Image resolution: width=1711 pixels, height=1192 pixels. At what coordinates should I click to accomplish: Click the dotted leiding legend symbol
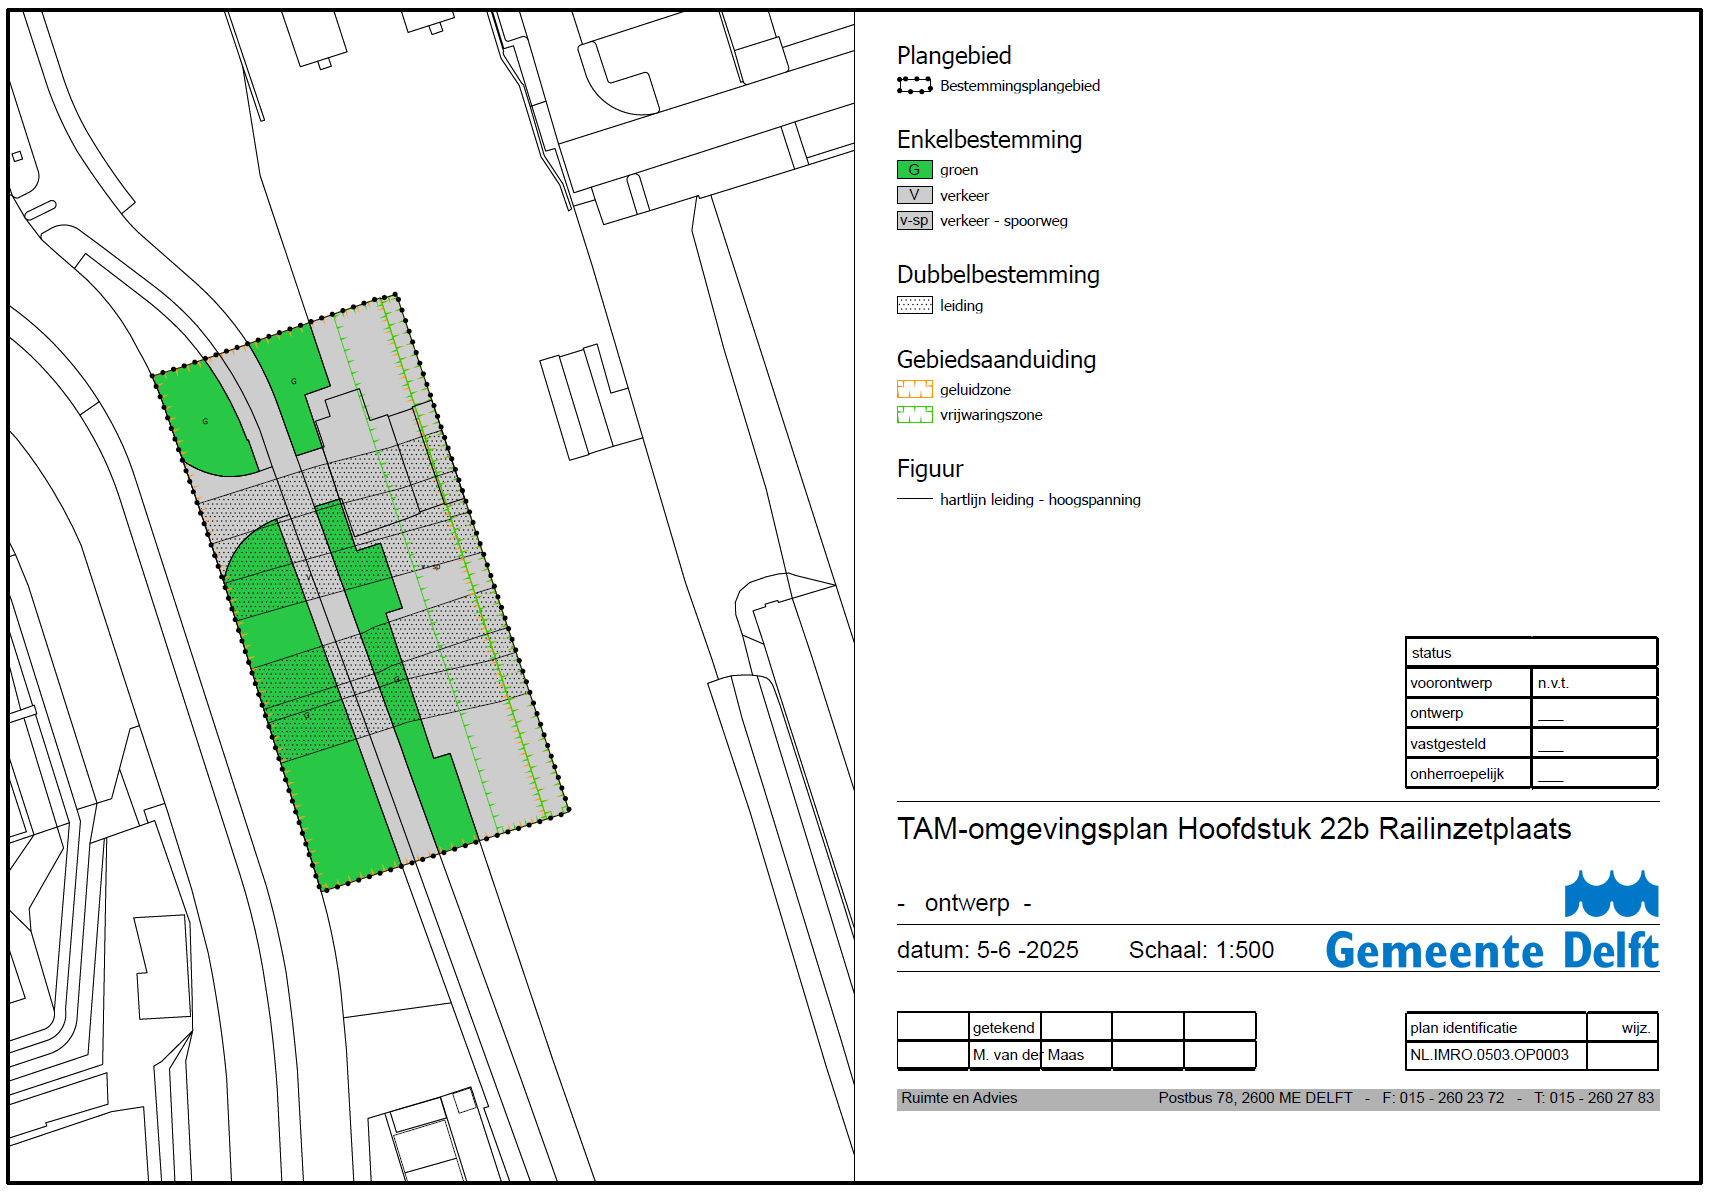point(914,305)
